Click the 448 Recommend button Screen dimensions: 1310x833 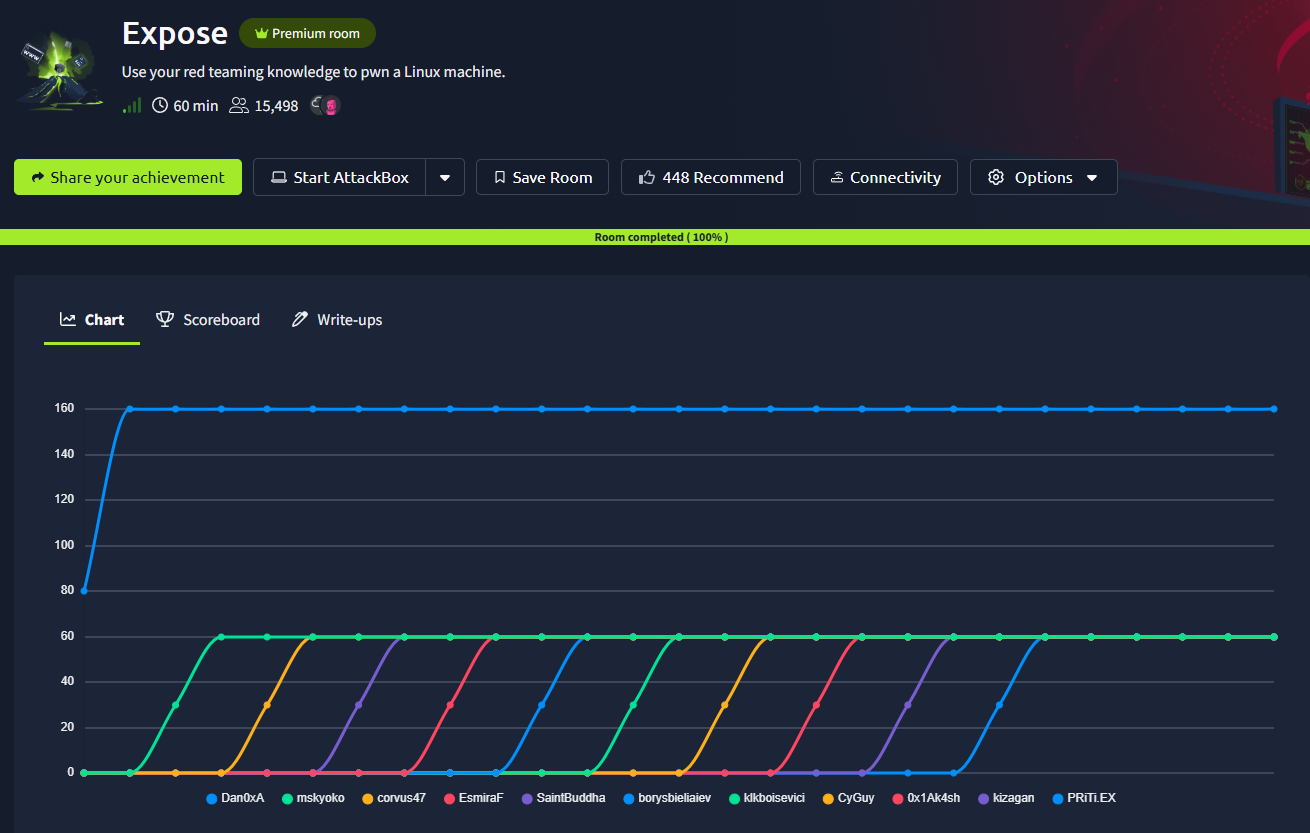click(710, 177)
